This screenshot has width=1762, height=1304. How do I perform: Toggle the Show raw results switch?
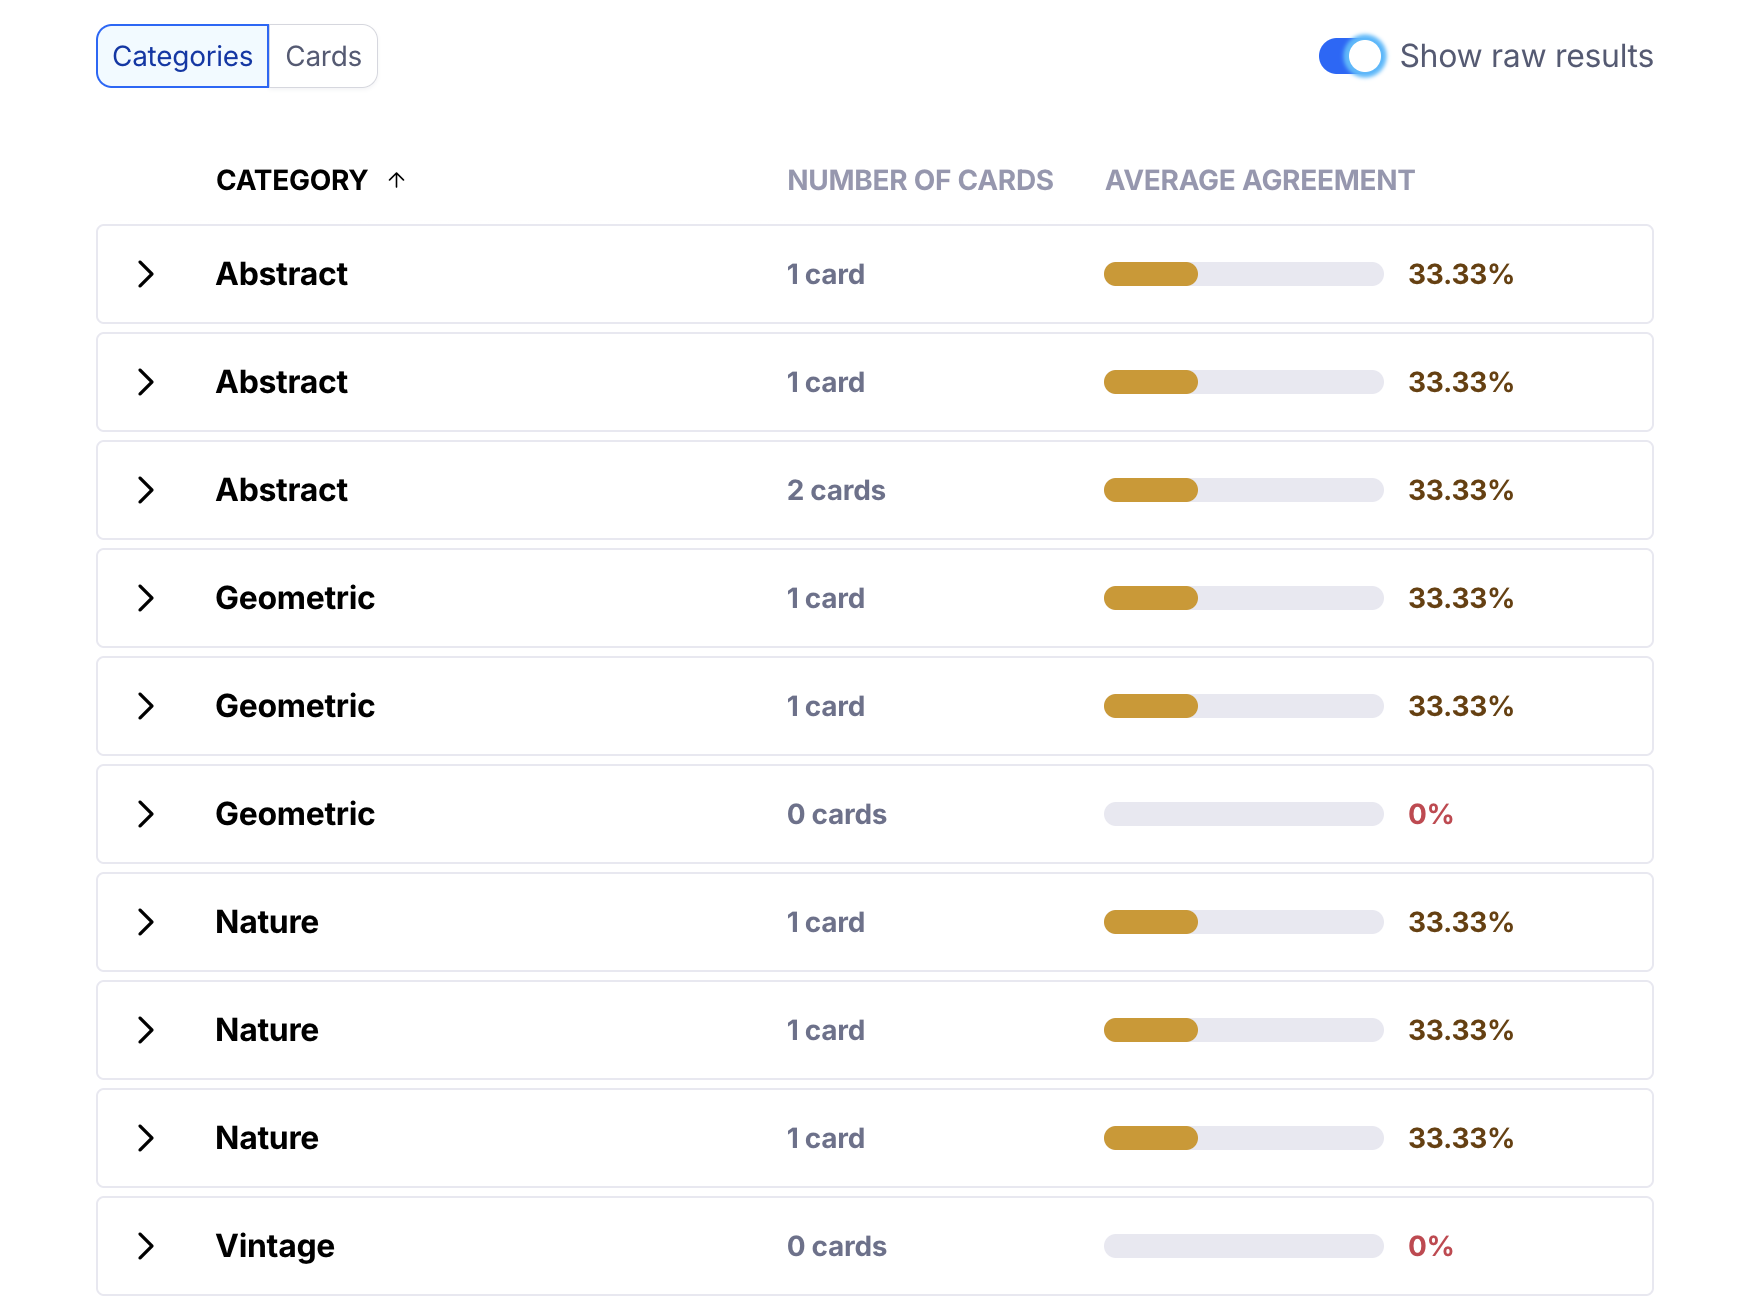click(x=1351, y=56)
